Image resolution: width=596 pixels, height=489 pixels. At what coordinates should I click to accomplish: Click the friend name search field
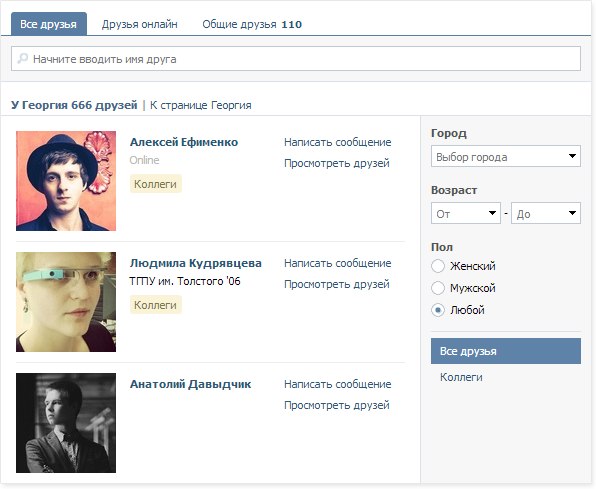[296, 59]
